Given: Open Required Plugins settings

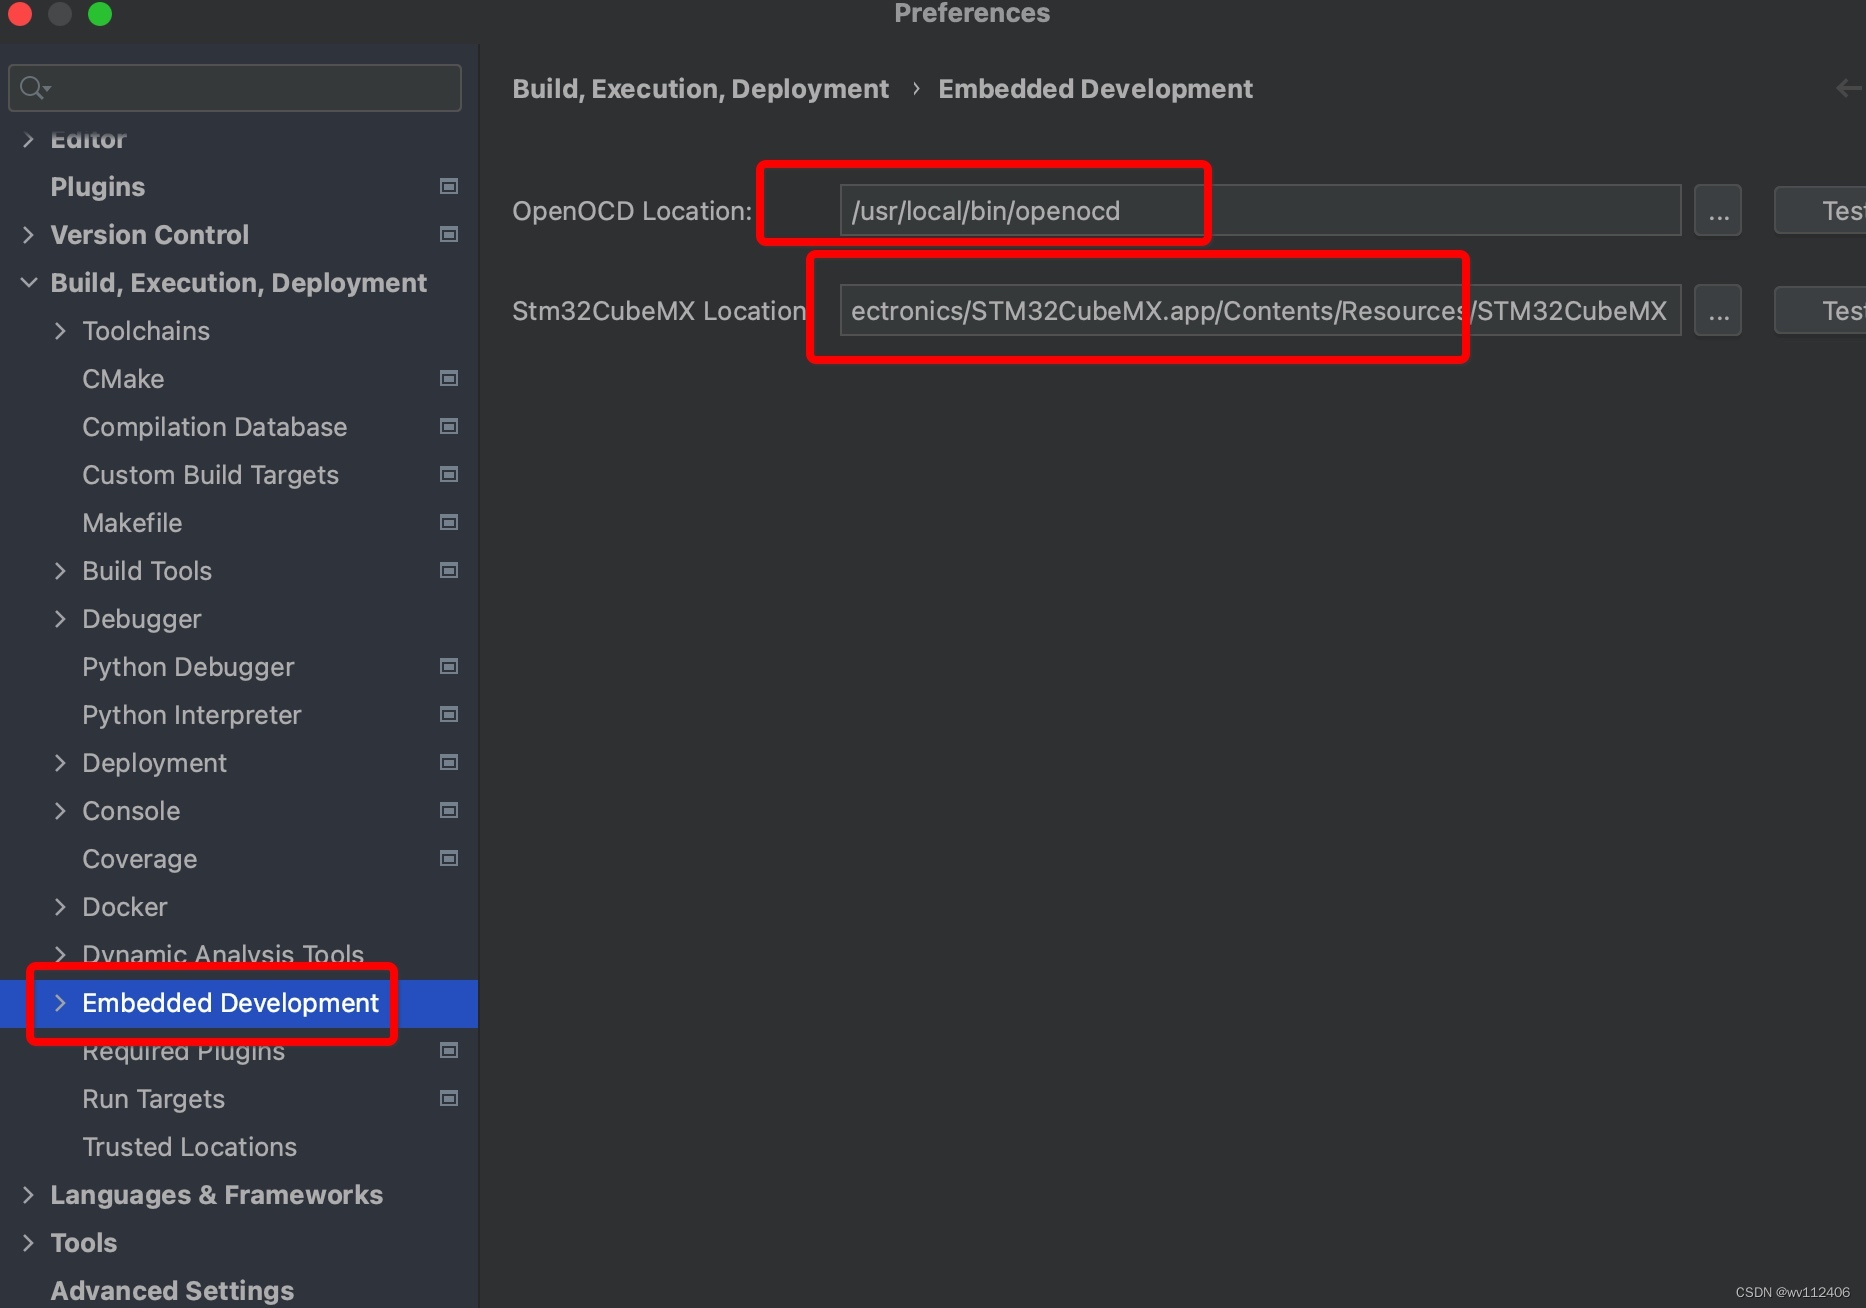Looking at the screenshot, I should point(183,1051).
